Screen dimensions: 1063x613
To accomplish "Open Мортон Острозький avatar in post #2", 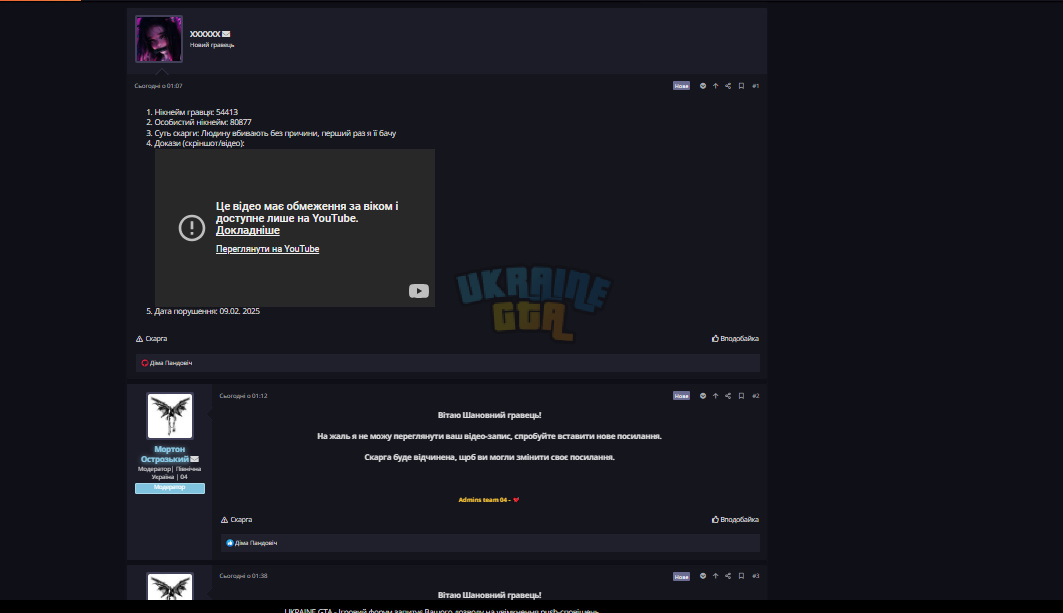I will pyautogui.click(x=169, y=416).
